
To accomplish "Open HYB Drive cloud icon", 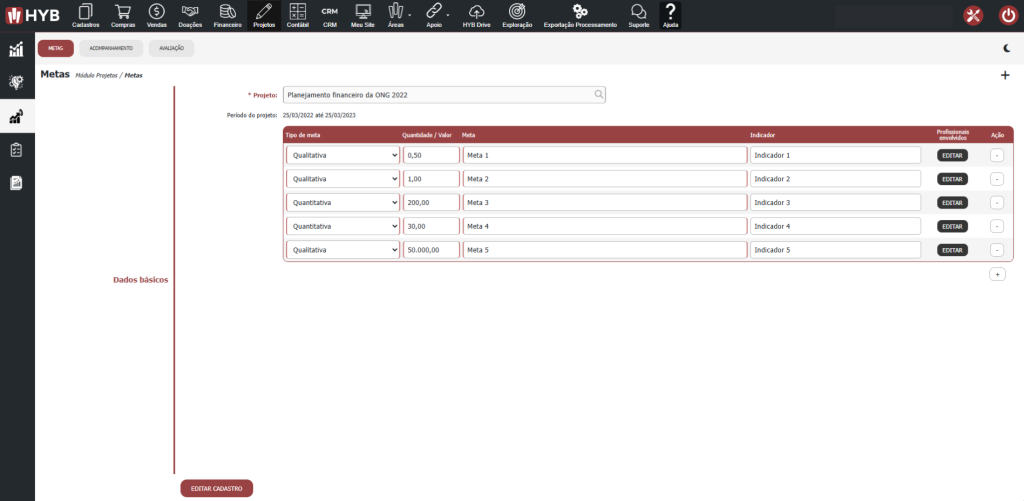I will (476, 14).
